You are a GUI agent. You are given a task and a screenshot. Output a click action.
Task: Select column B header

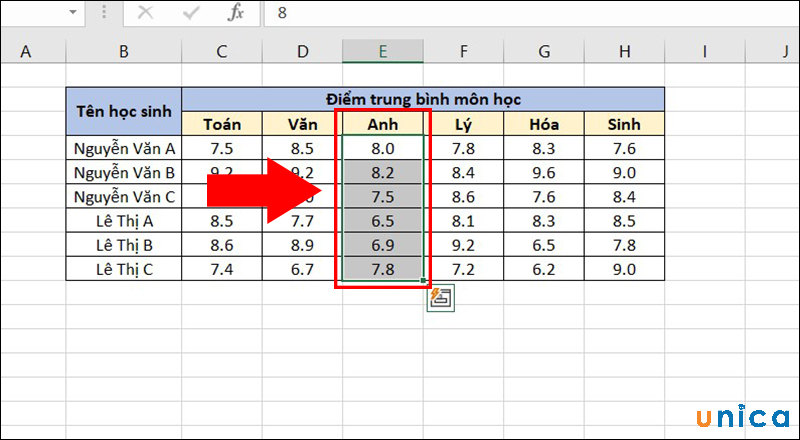pyautogui.click(x=123, y=52)
